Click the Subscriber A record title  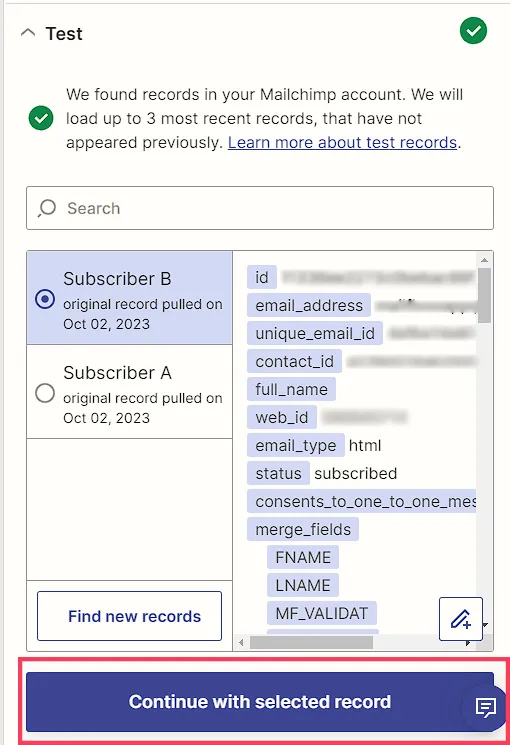[x=117, y=373]
